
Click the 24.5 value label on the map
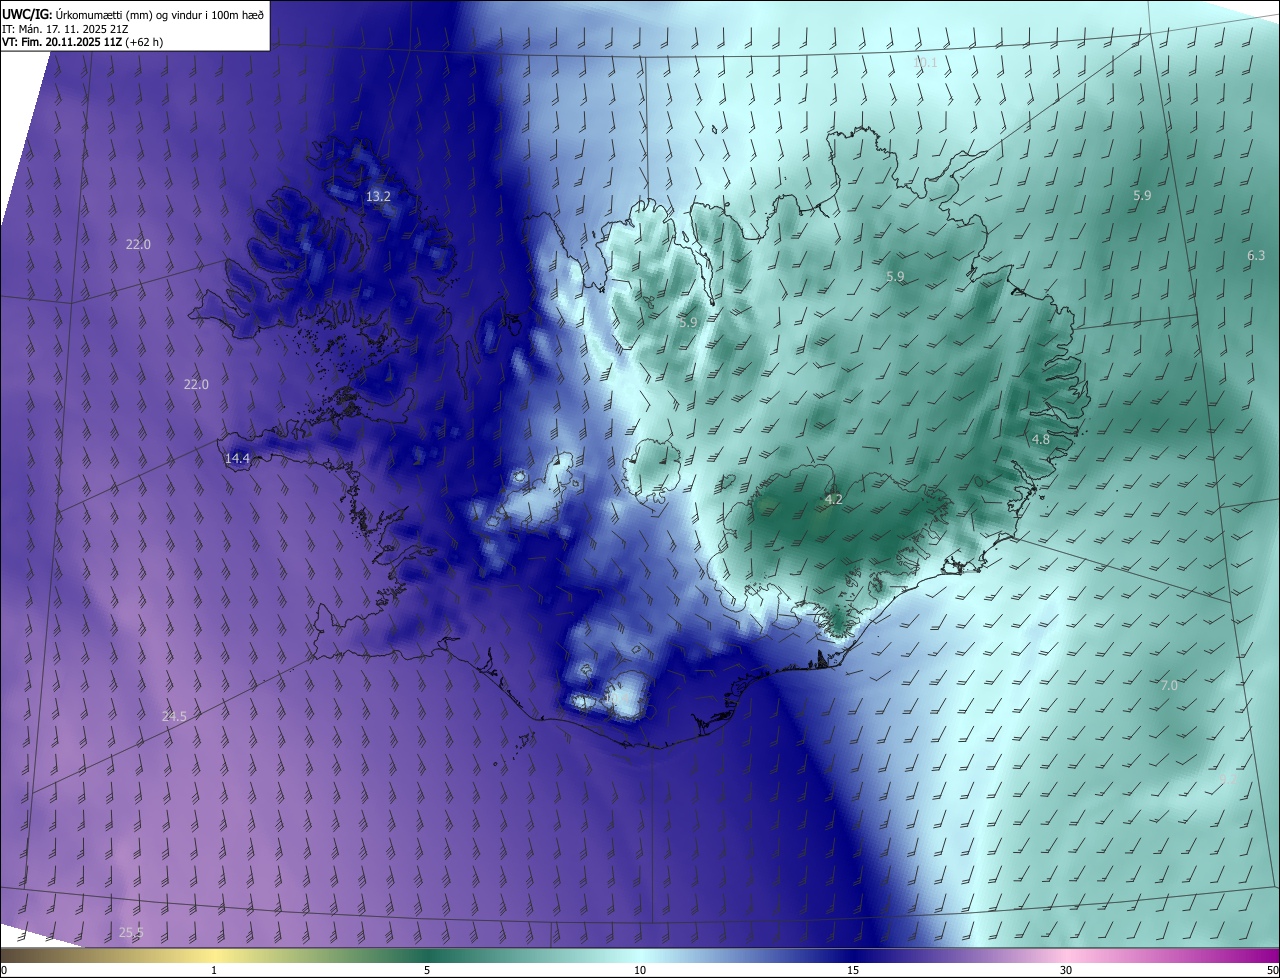coord(174,716)
